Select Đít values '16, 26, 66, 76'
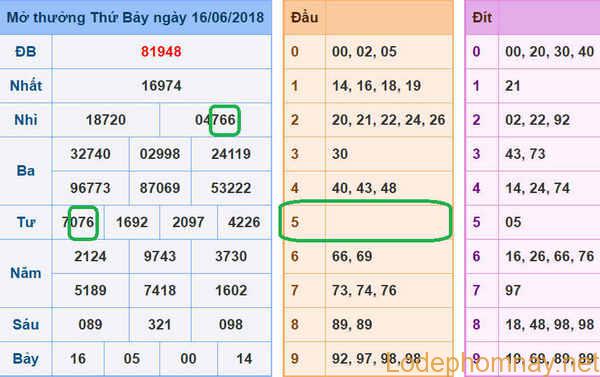This screenshot has height=377, width=600. [550, 256]
